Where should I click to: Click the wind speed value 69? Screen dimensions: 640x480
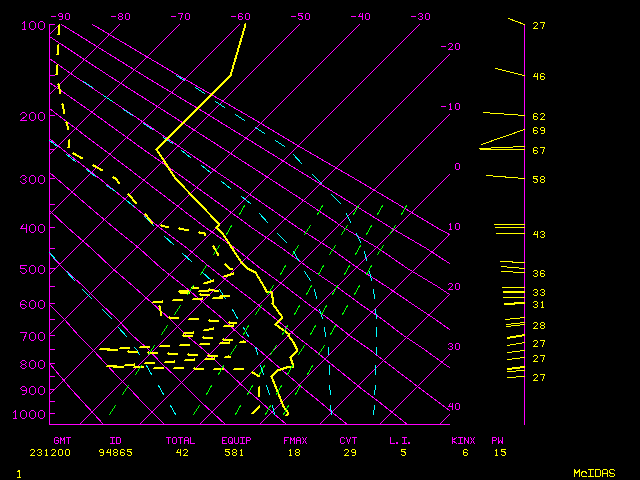538,131
